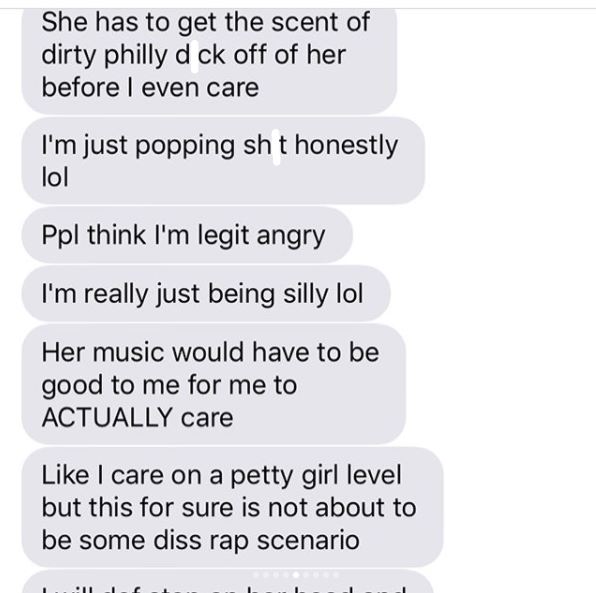Tap the "Her music would have to be" bubble

214,384
